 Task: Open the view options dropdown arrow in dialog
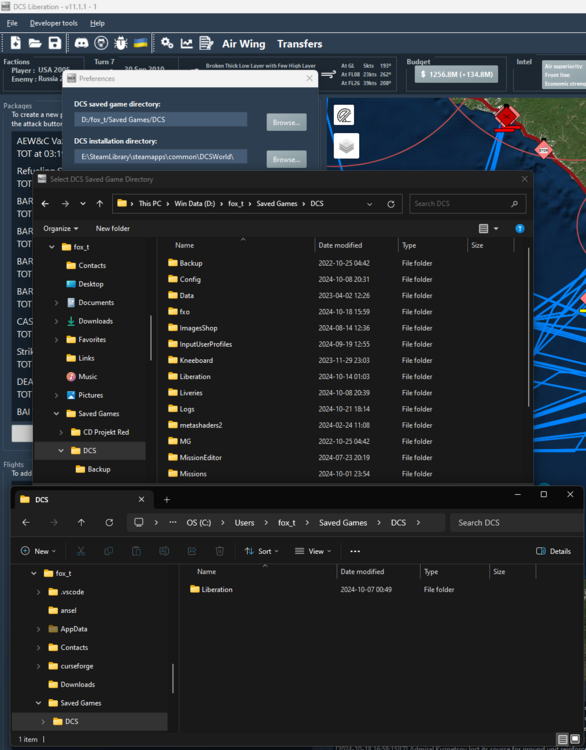pyautogui.click(x=496, y=229)
